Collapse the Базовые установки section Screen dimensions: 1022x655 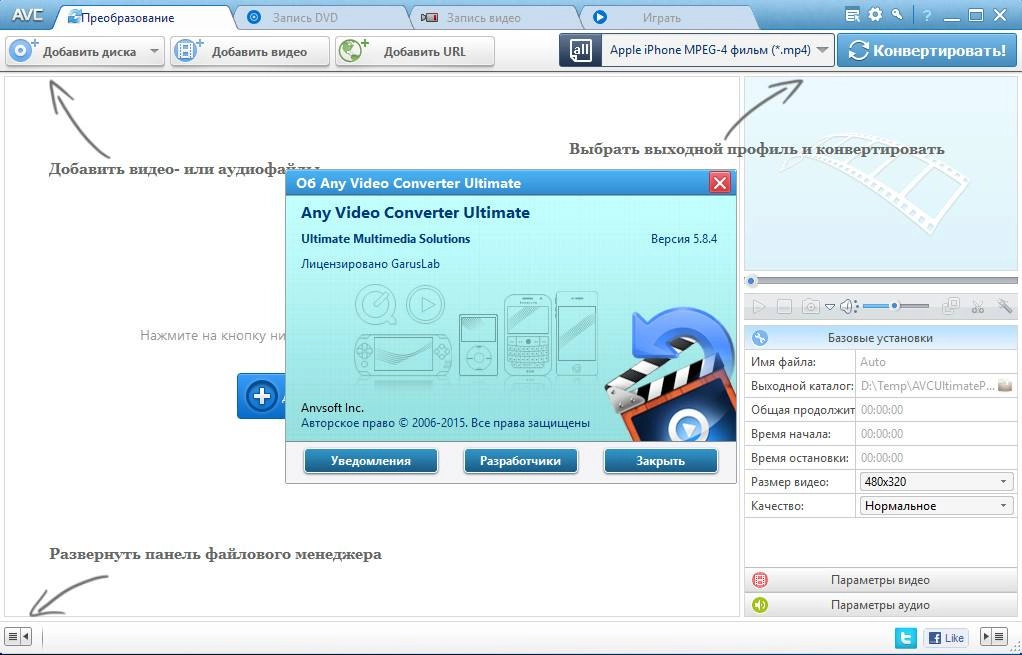(x=881, y=338)
